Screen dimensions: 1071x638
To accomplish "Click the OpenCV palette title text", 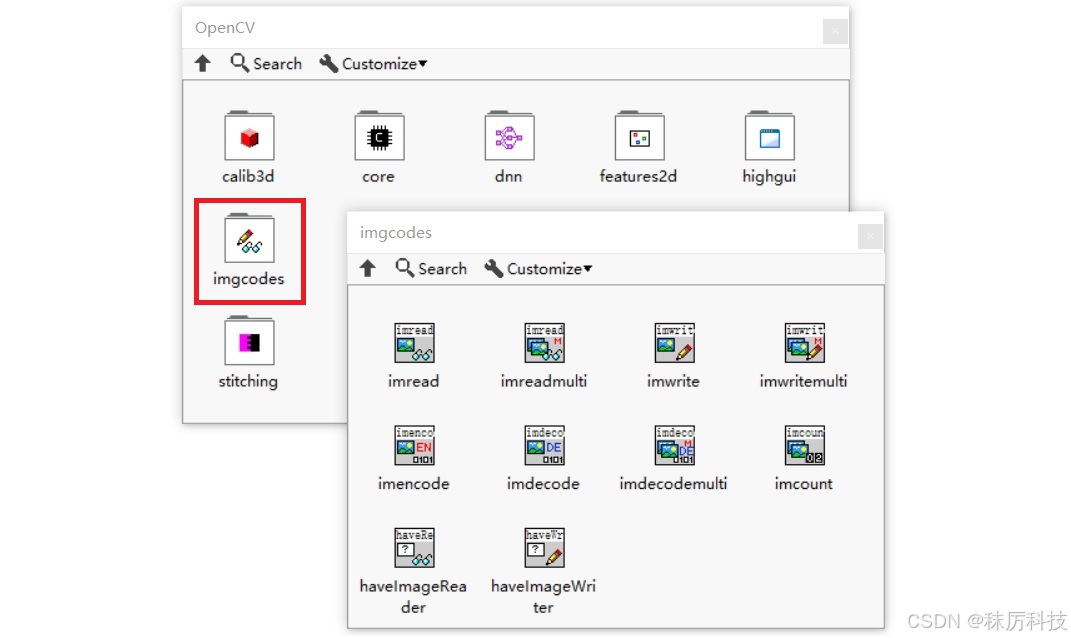I will coord(225,28).
